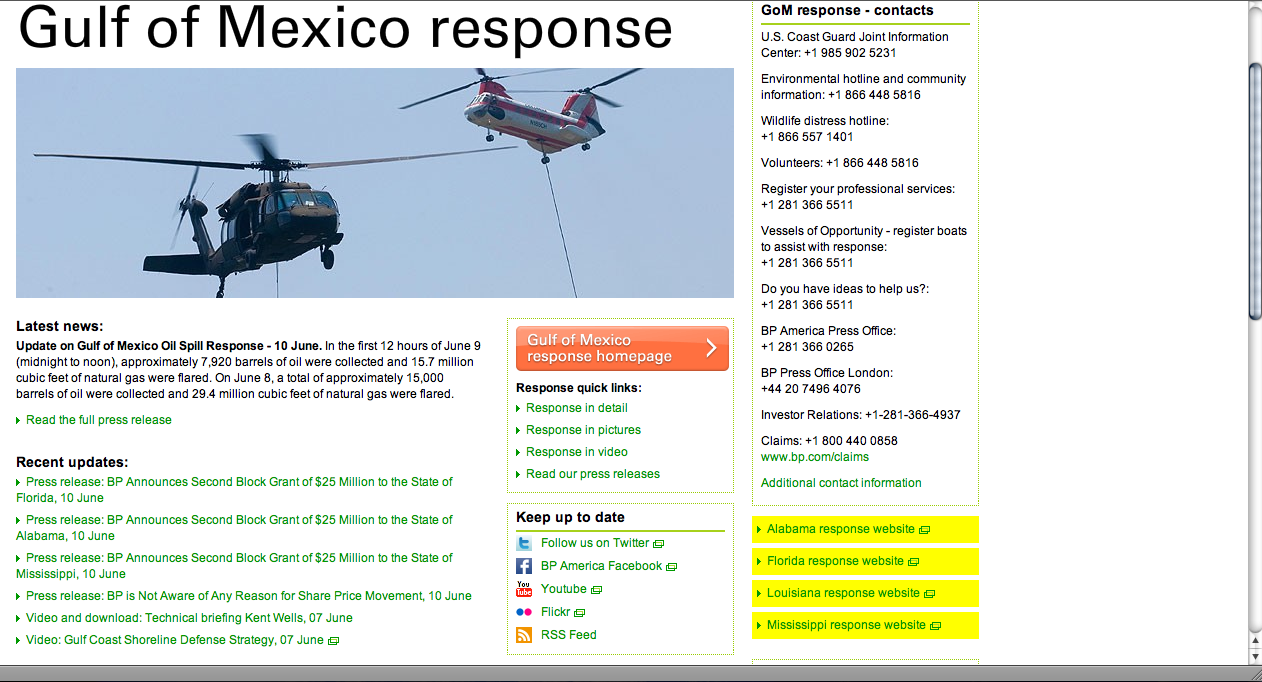
Task: Click external-link icon beside Gulf Coast Shoreline video
Action: 334,641
